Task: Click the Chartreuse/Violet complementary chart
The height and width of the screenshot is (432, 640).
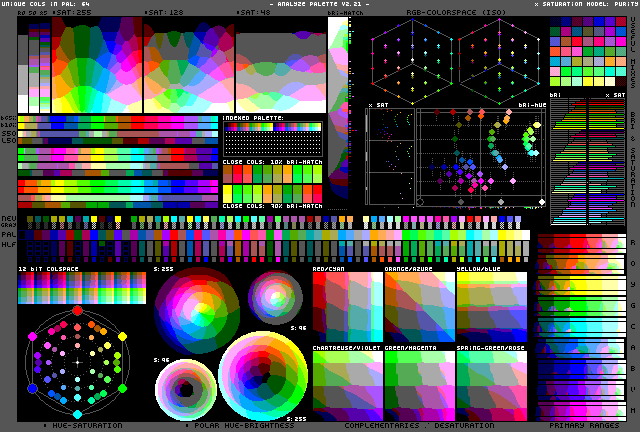Action: (347, 383)
